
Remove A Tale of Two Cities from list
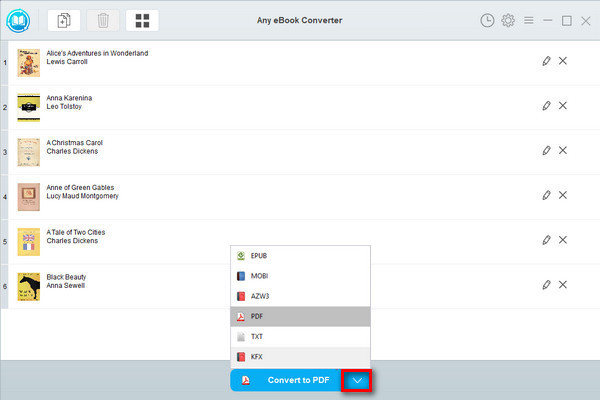(563, 240)
